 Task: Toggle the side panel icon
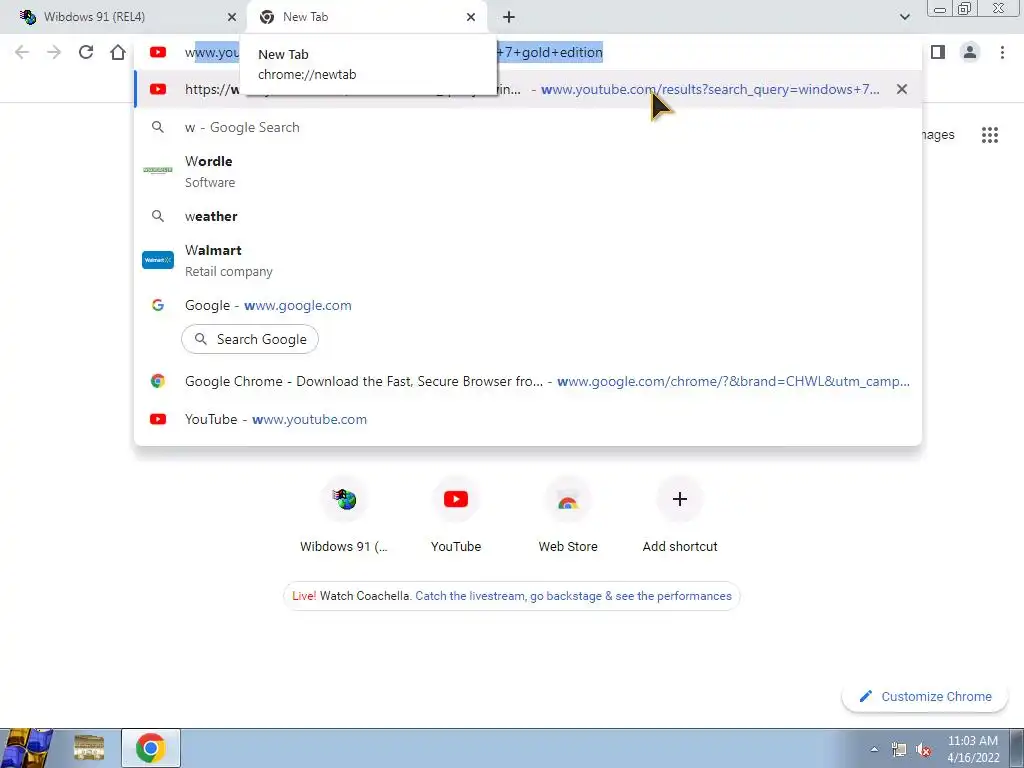[938, 52]
